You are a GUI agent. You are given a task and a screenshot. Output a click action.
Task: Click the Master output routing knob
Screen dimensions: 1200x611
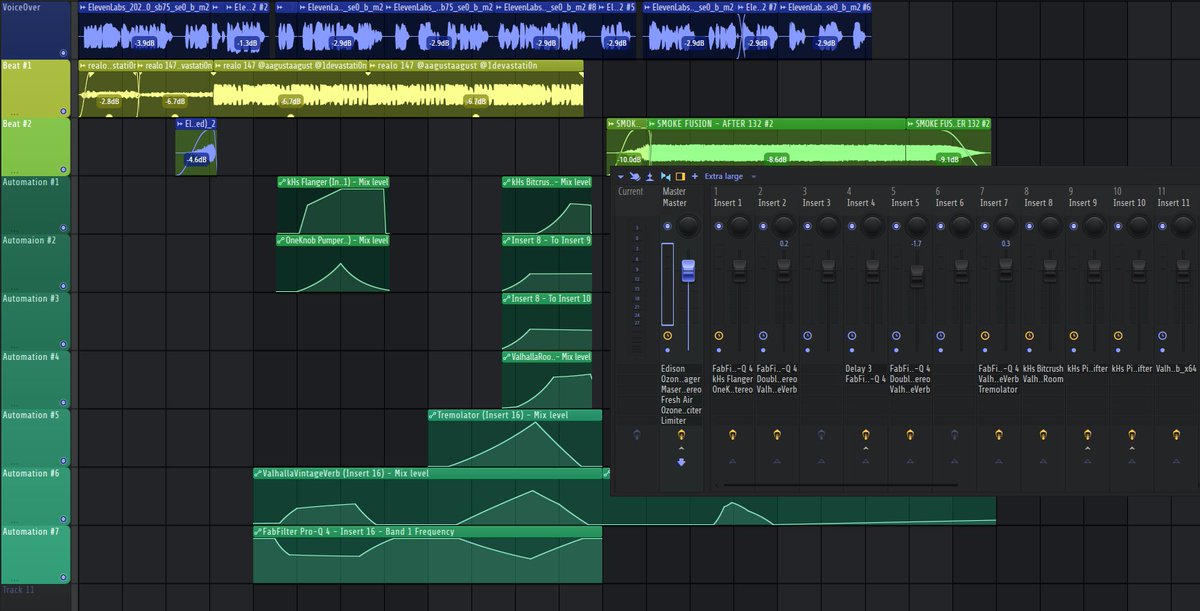click(x=682, y=434)
